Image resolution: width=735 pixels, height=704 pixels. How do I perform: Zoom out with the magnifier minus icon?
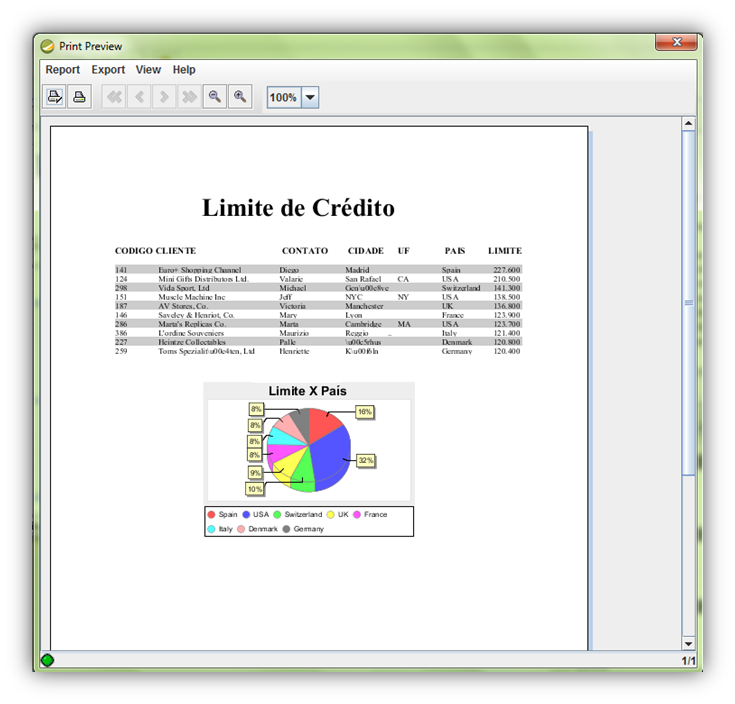click(x=214, y=97)
